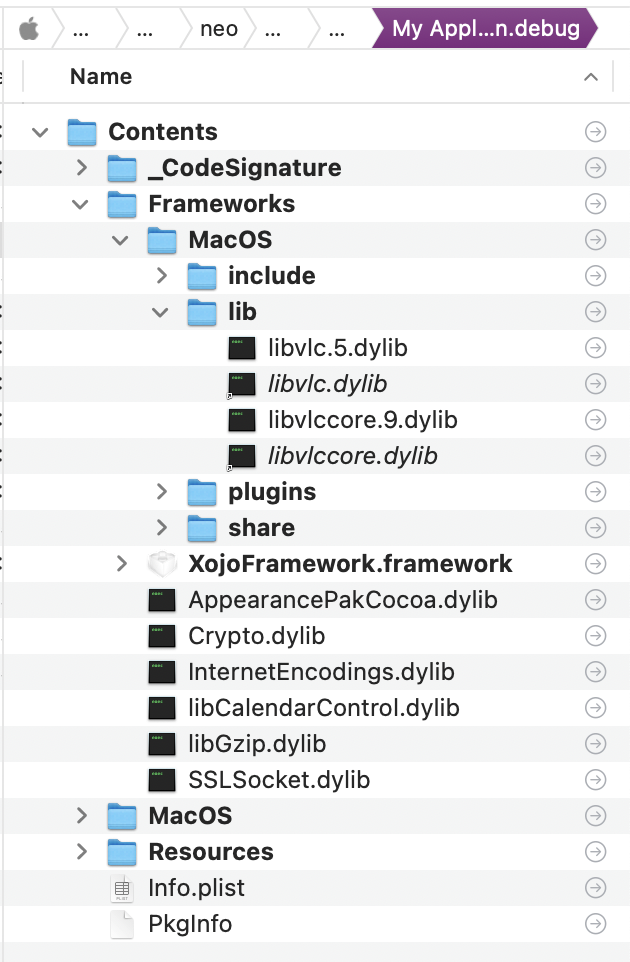Sort by the Name column header
Screen dimensions: 630x962
101,77
